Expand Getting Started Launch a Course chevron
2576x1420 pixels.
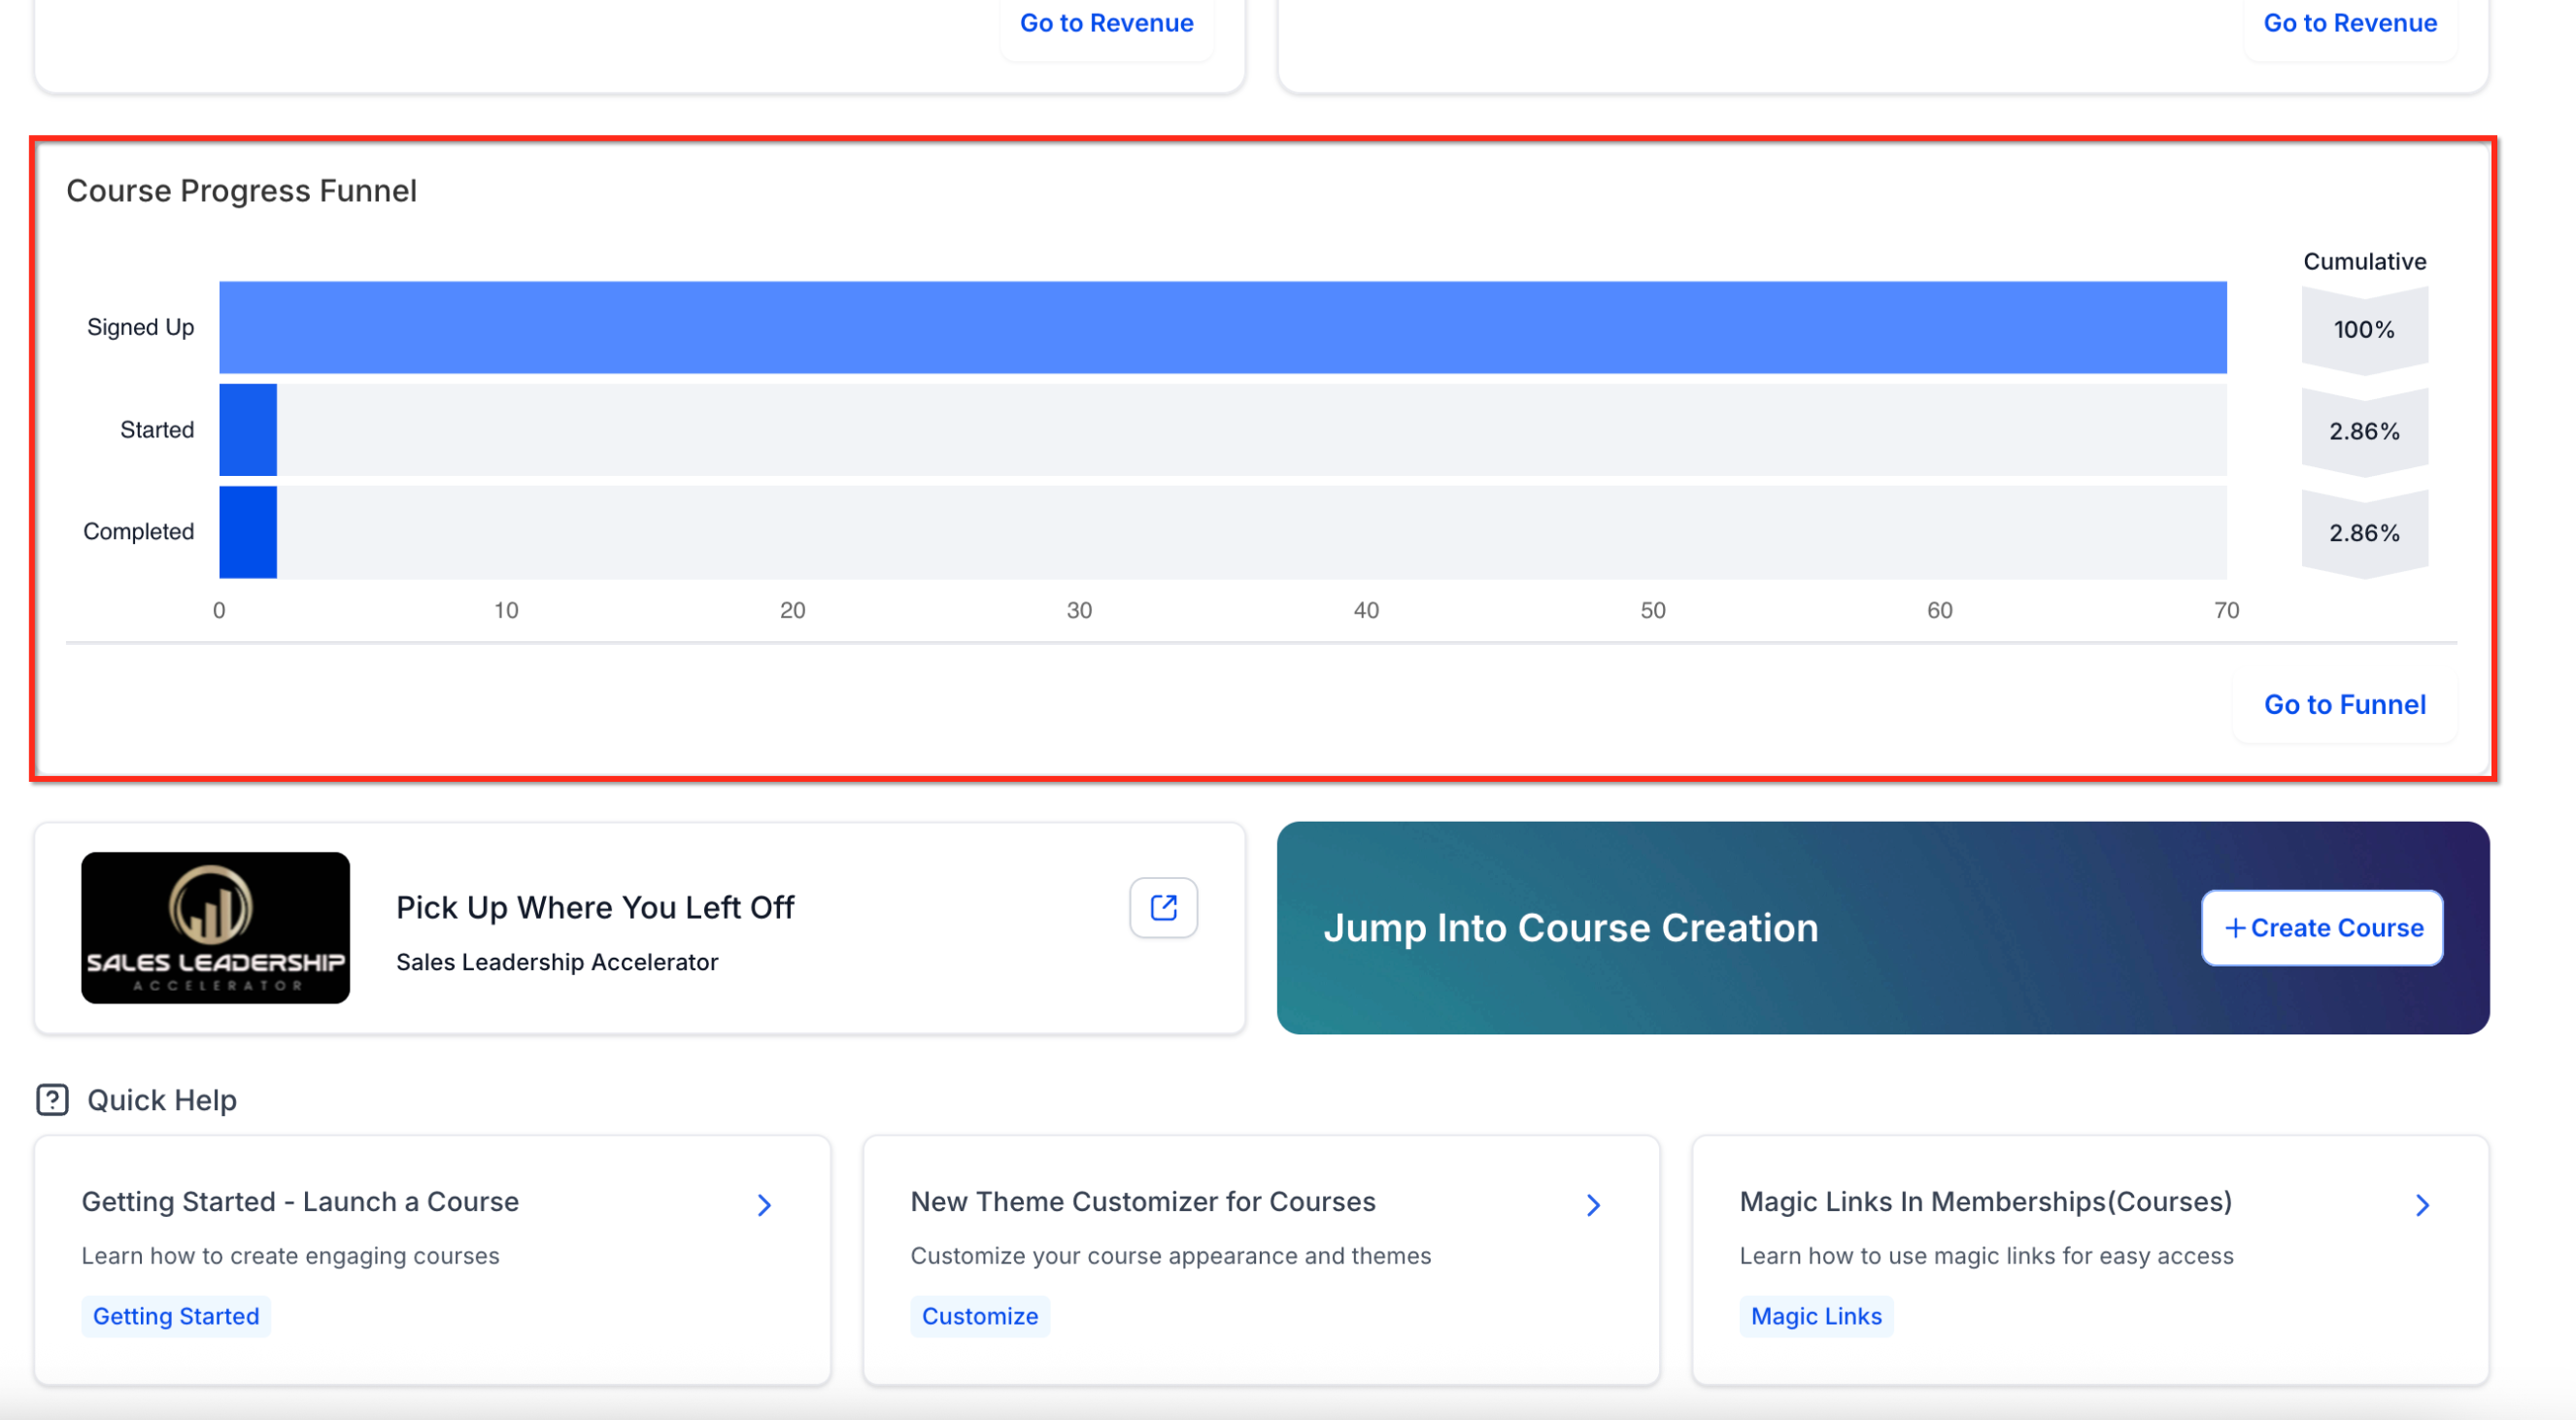(764, 1205)
